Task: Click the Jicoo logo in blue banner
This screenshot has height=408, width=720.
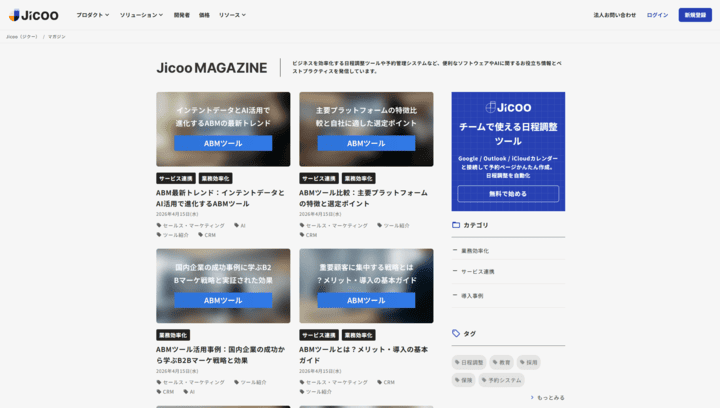Action: 508,107
